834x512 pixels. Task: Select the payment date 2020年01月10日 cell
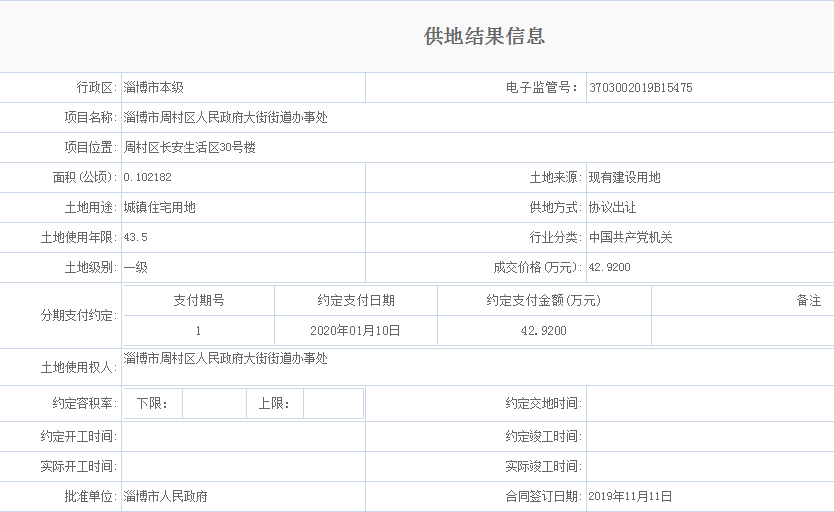pyautogui.click(x=355, y=331)
